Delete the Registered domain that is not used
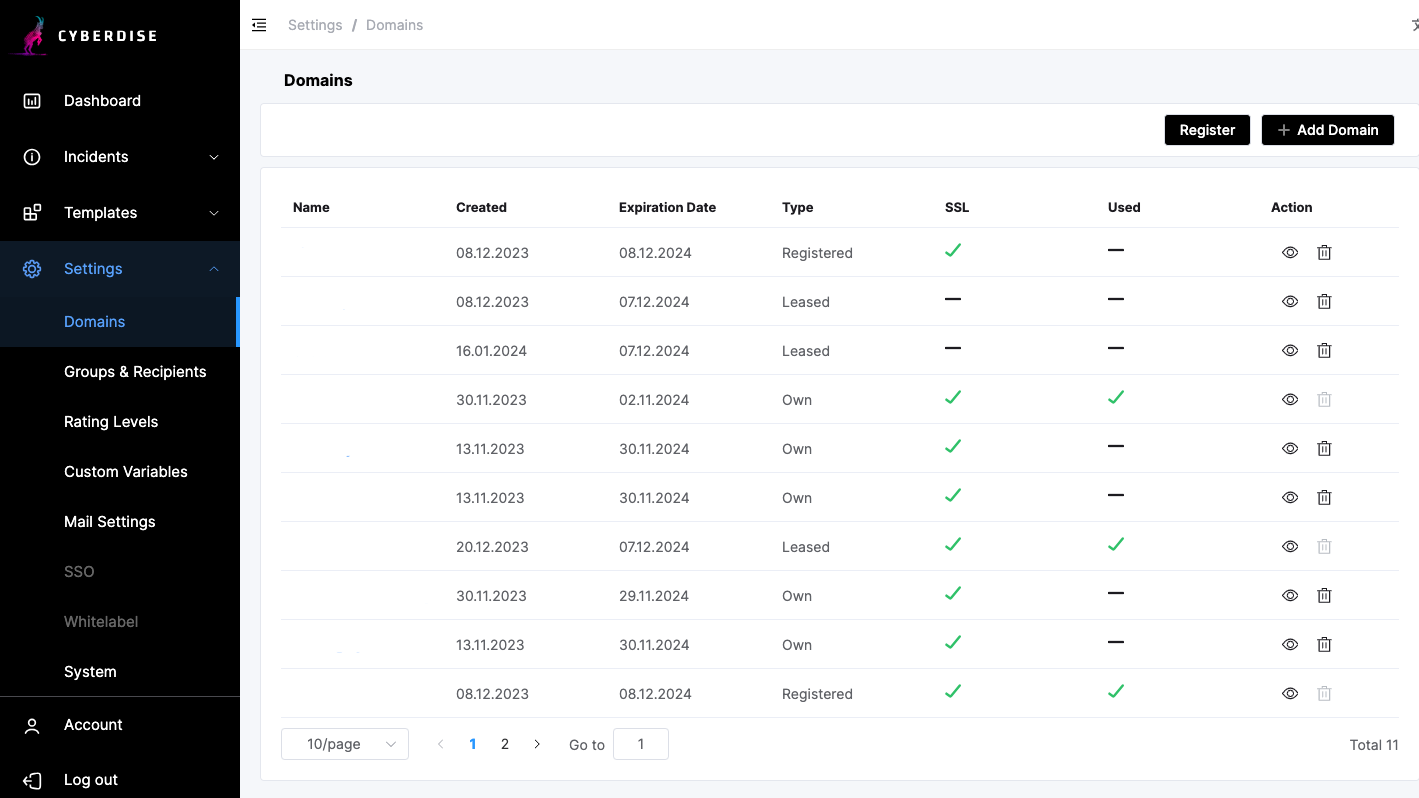The height and width of the screenshot is (798, 1419). point(1324,253)
